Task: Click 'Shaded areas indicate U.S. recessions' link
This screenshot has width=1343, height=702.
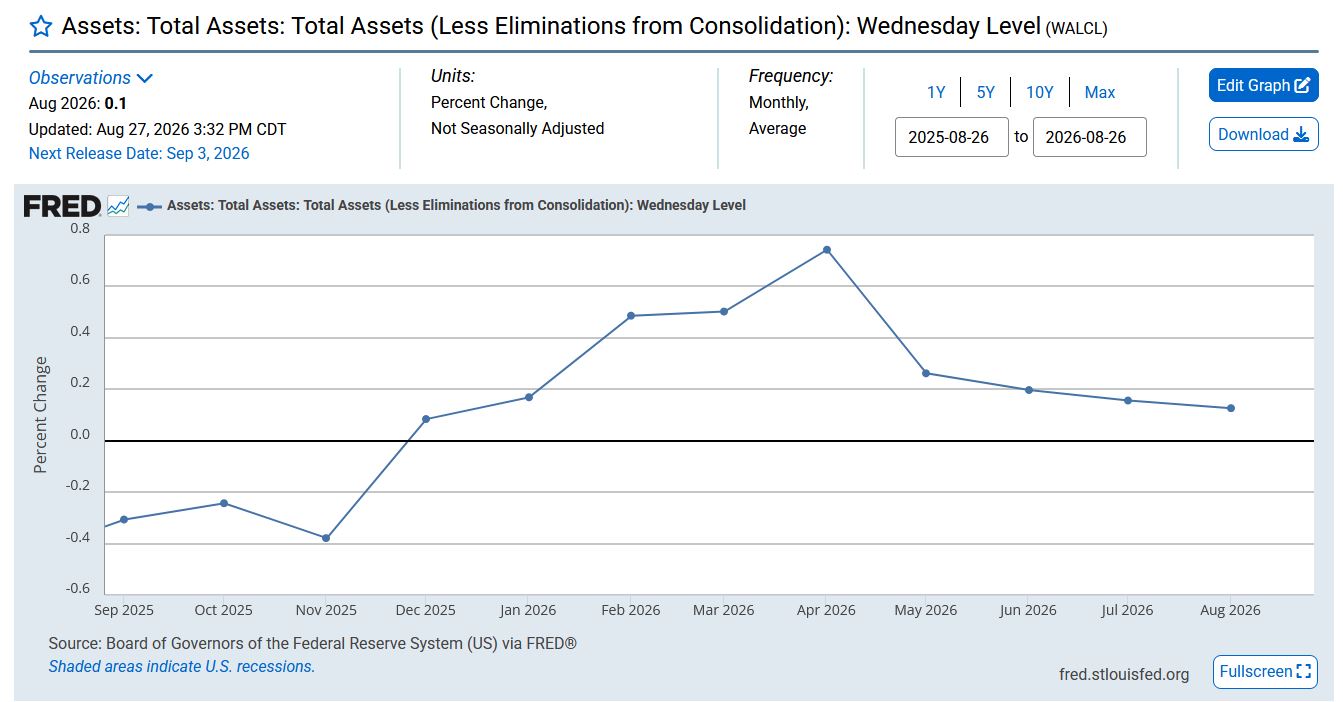Action: click(182, 666)
